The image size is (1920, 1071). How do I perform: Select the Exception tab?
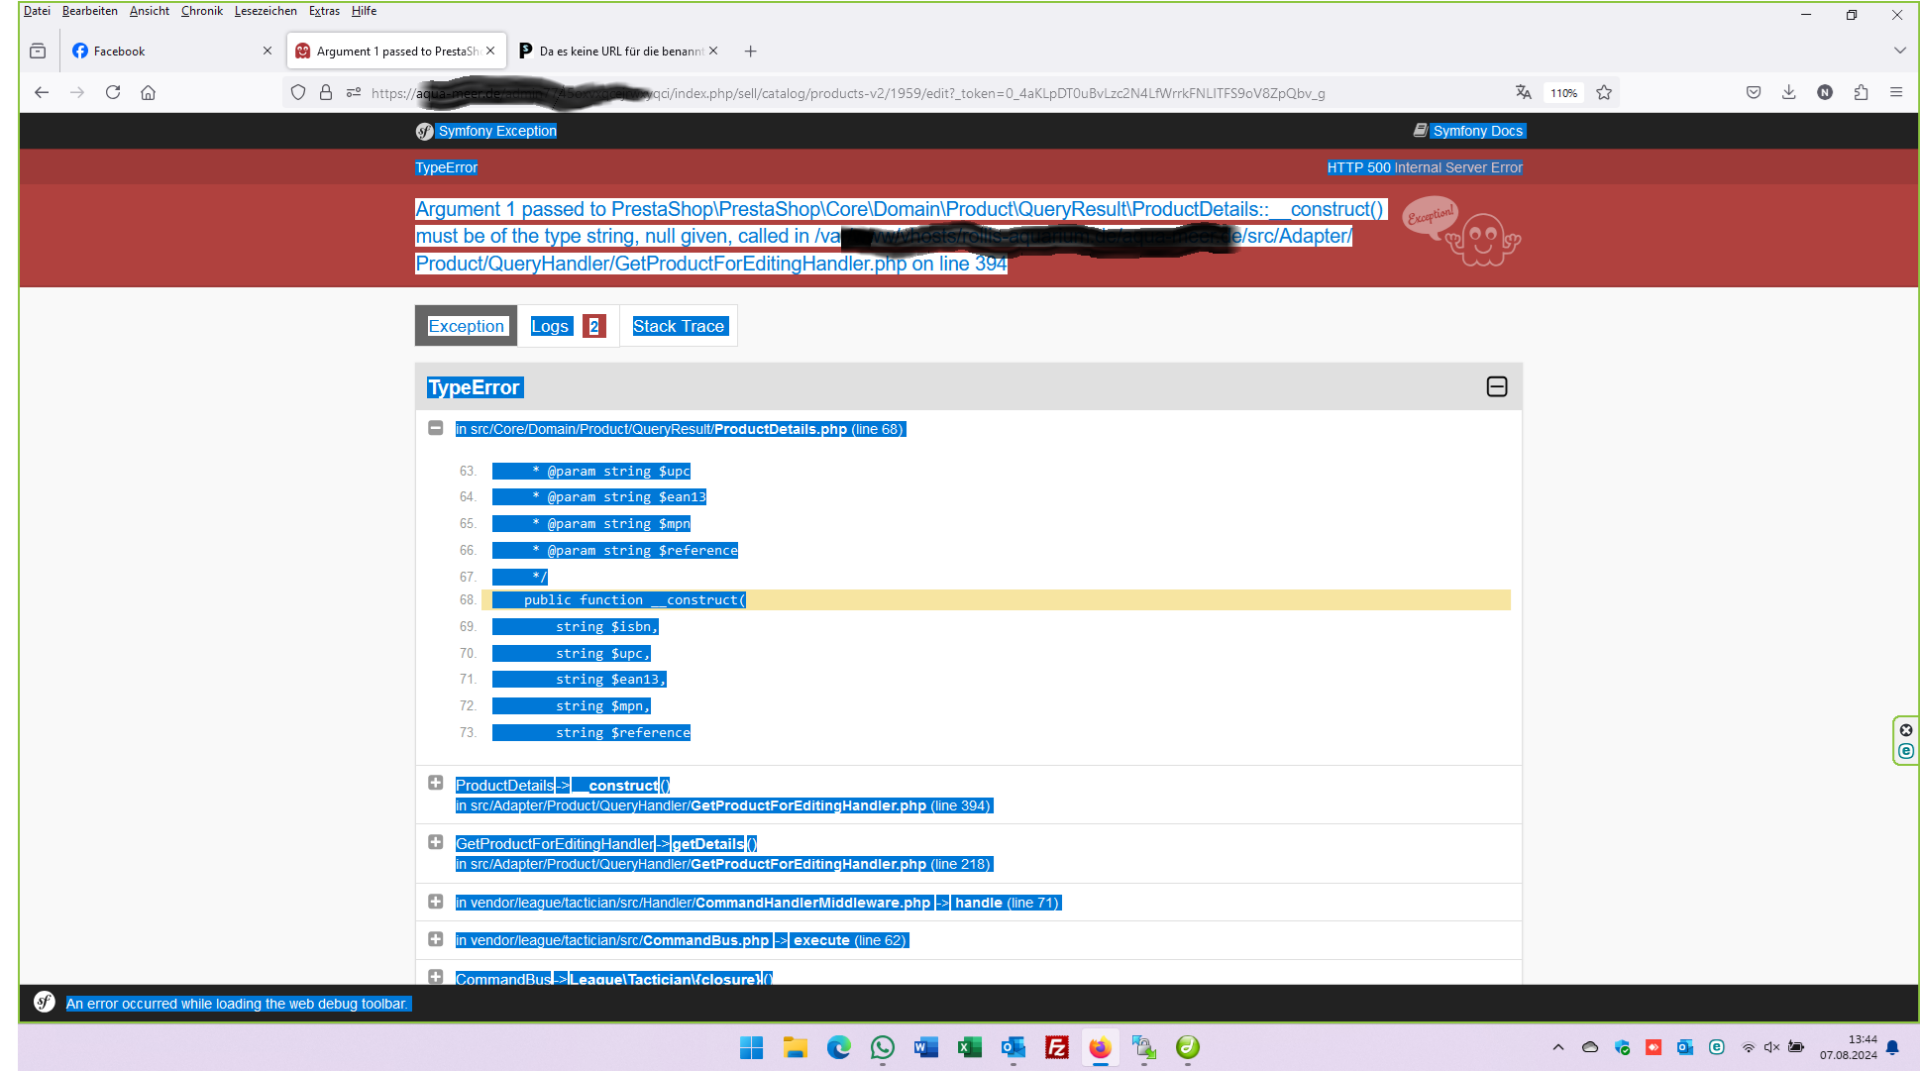pyautogui.click(x=466, y=326)
